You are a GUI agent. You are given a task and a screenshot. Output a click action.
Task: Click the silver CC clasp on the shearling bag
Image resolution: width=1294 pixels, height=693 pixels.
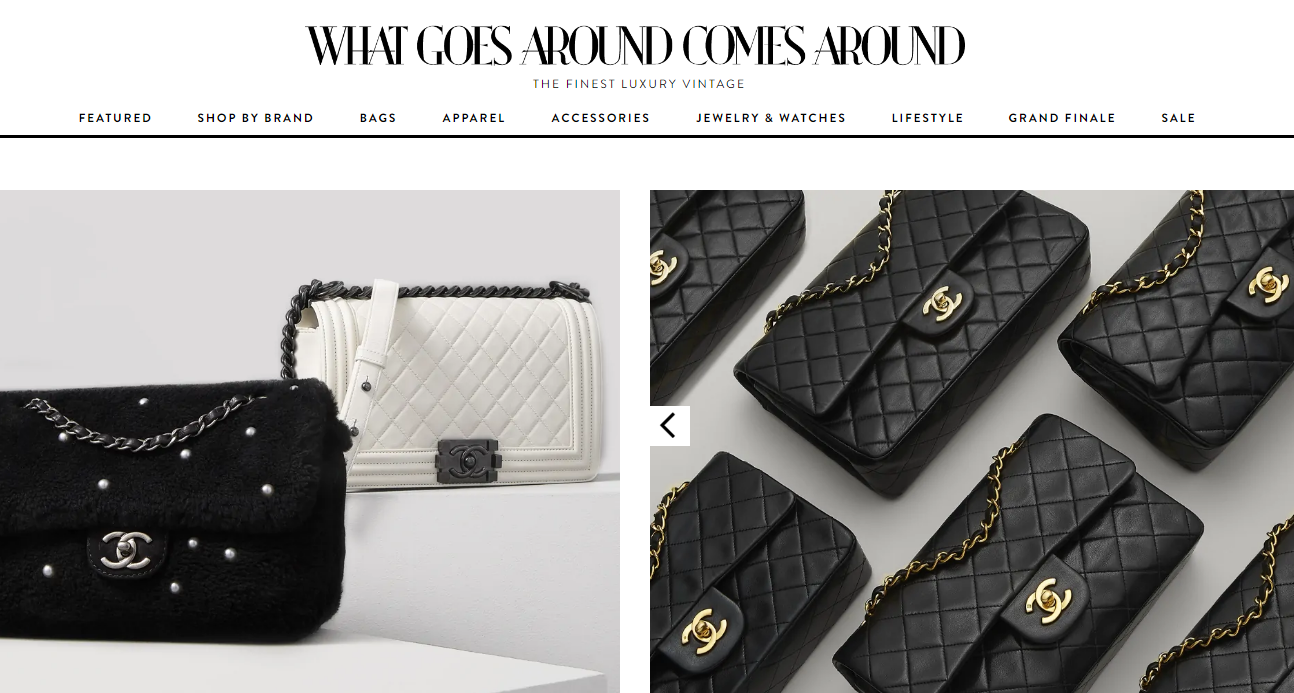pos(126,551)
